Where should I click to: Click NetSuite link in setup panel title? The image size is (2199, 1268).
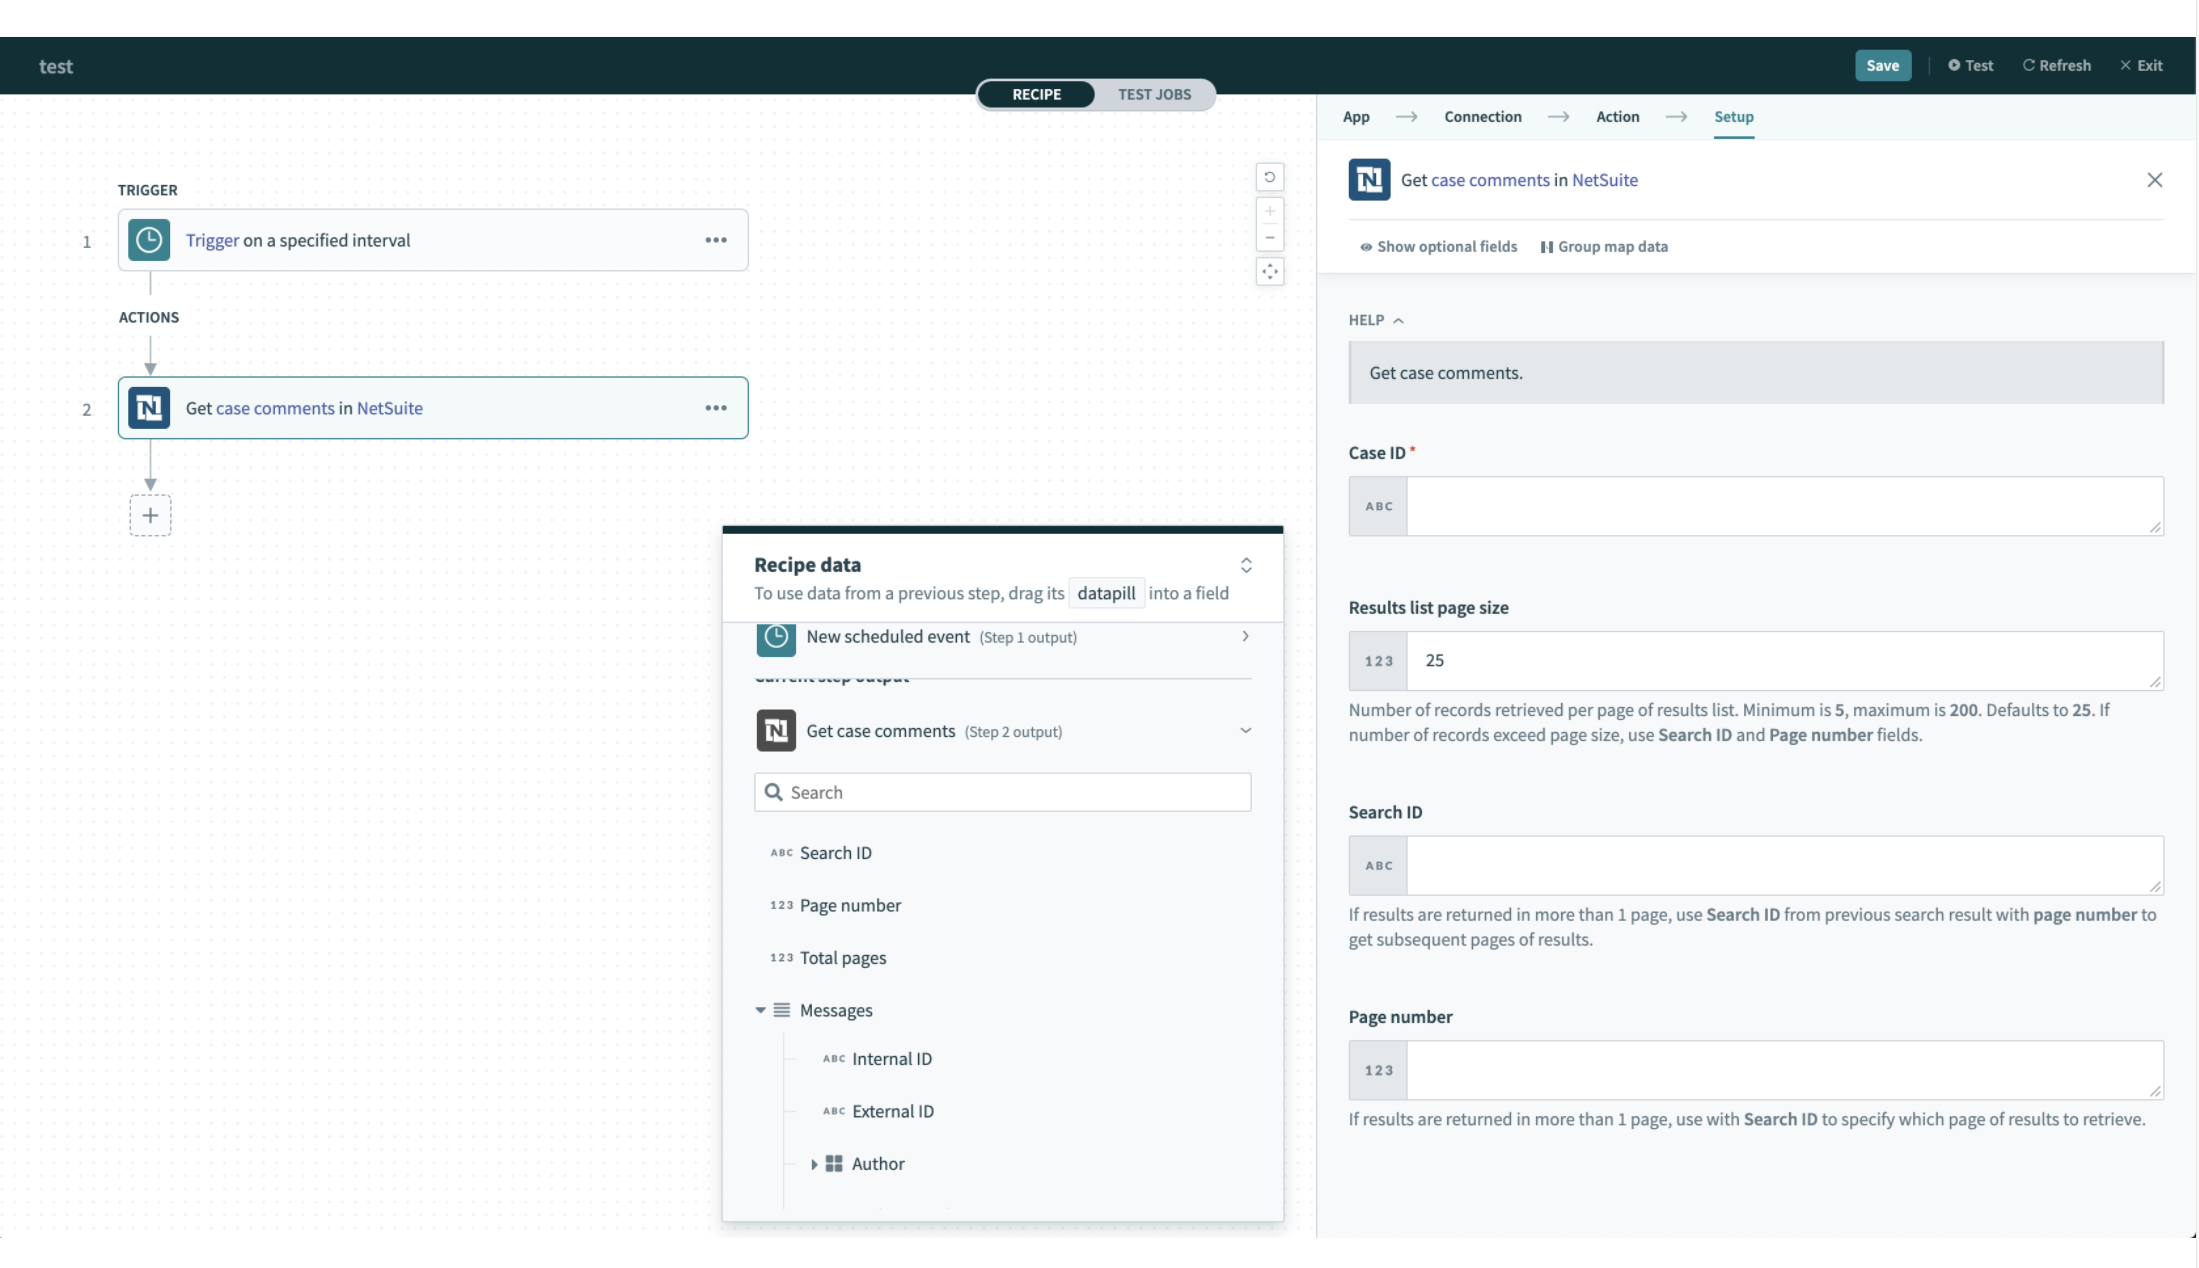pyautogui.click(x=1605, y=180)
